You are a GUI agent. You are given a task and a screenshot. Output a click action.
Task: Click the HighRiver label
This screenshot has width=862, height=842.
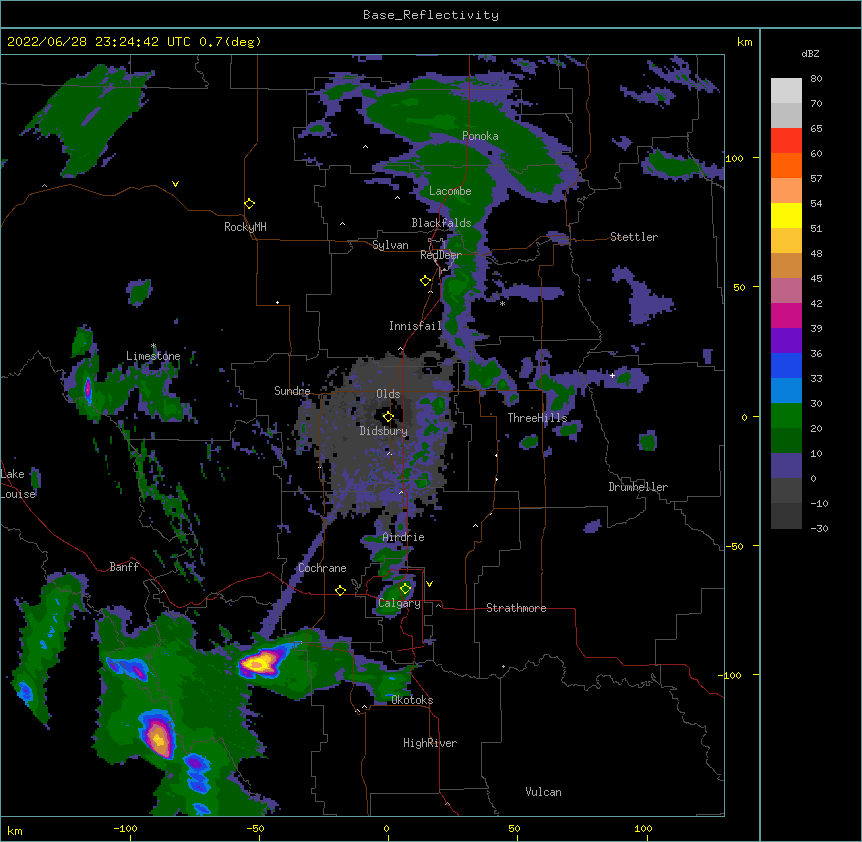click(430, 743)
